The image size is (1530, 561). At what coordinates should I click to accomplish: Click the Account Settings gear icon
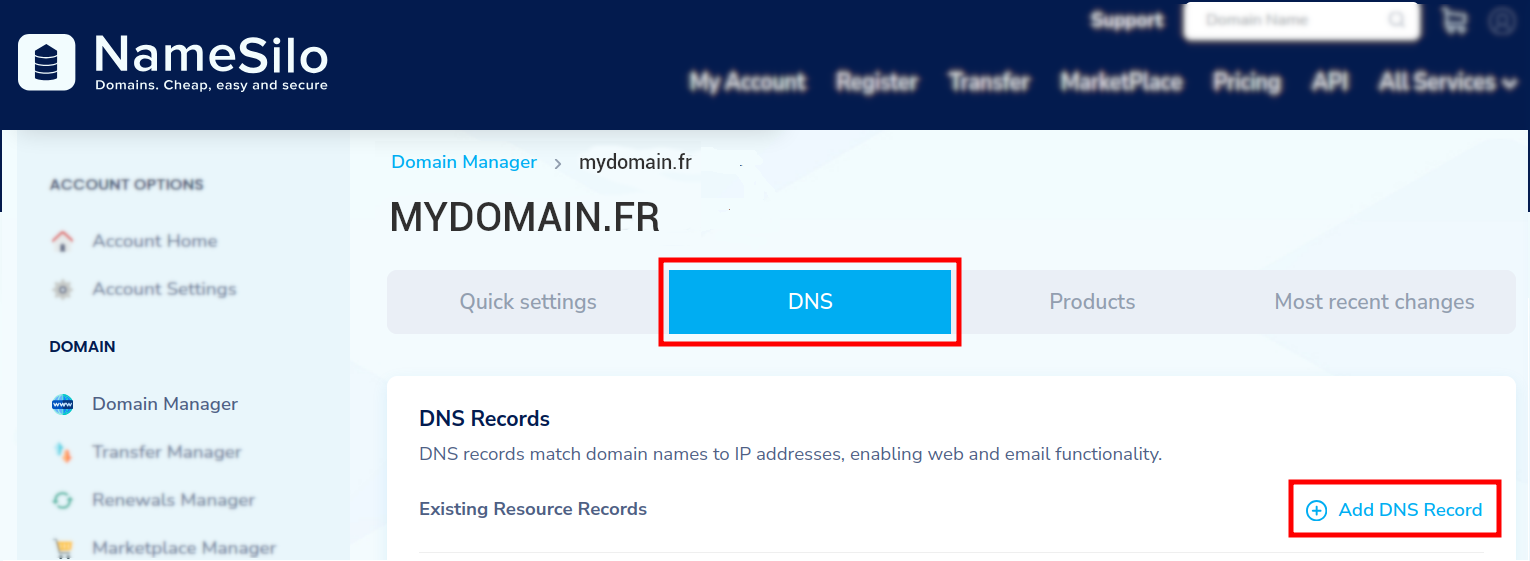[62, 289]
